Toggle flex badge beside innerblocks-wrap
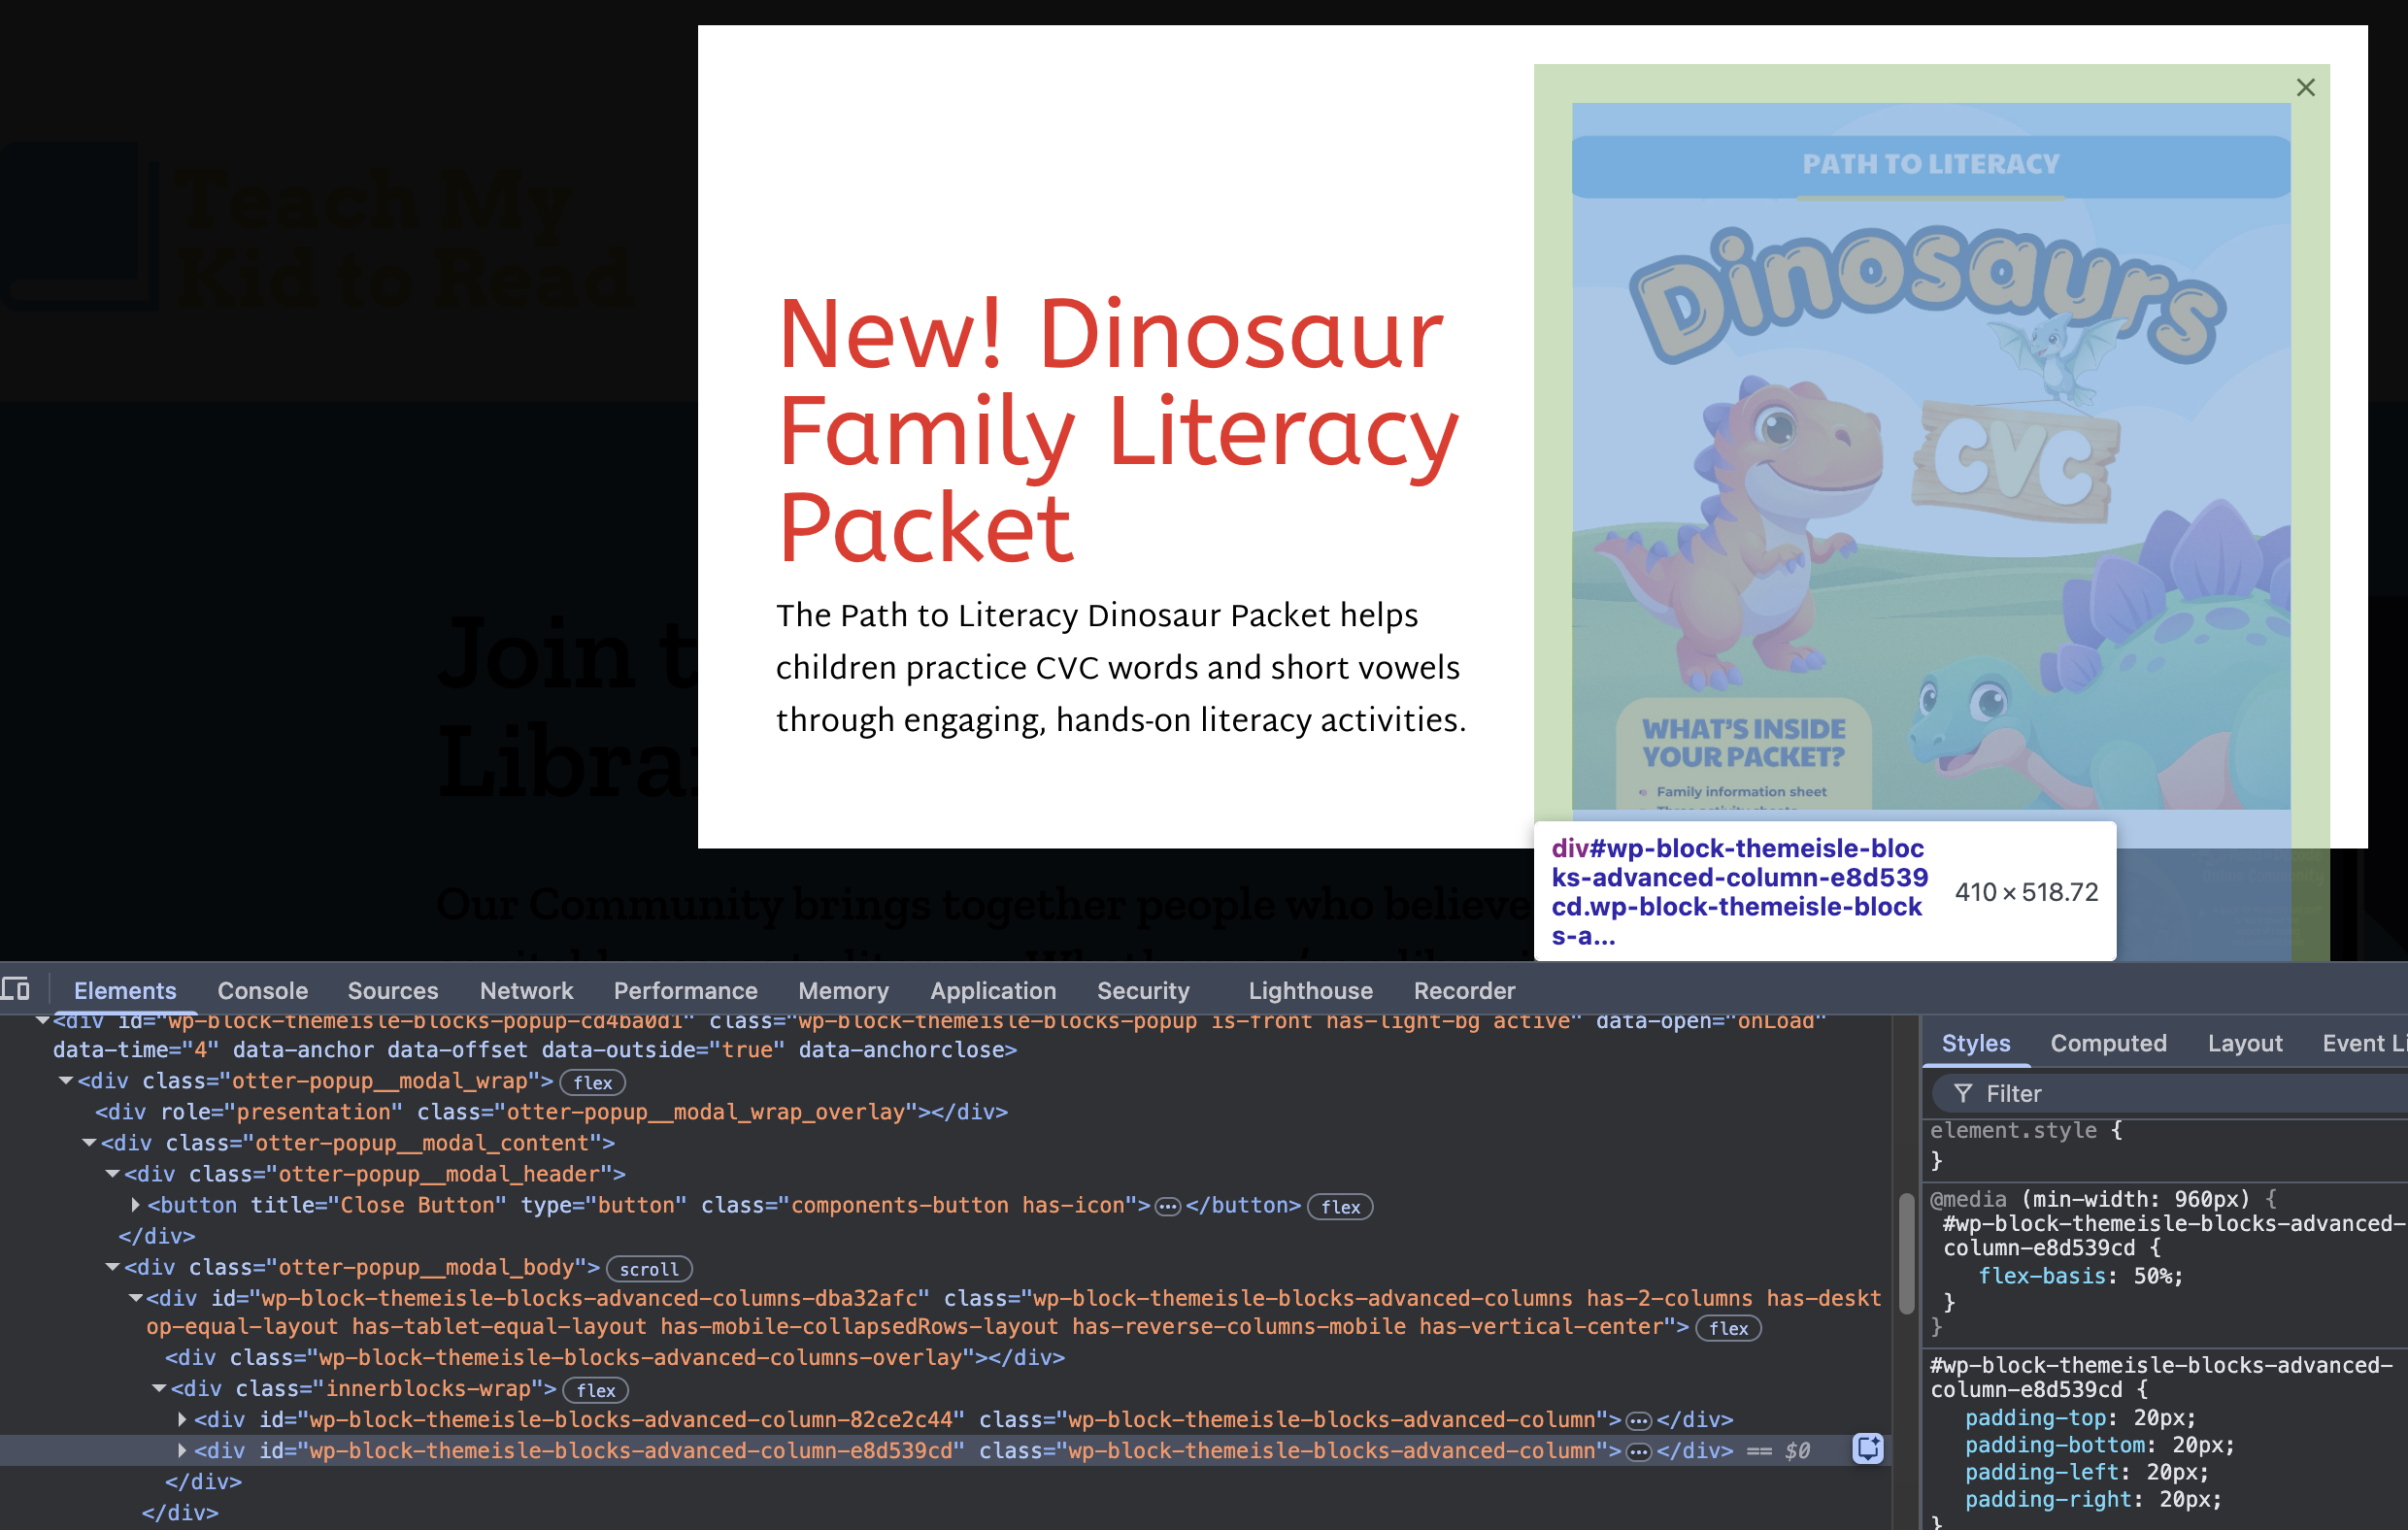Viewport: 2408px width, 1530px height. [x=595, y=1391]
